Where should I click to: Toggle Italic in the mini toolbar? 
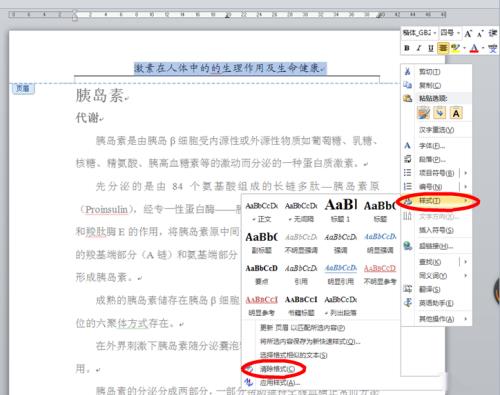(419, 48)
